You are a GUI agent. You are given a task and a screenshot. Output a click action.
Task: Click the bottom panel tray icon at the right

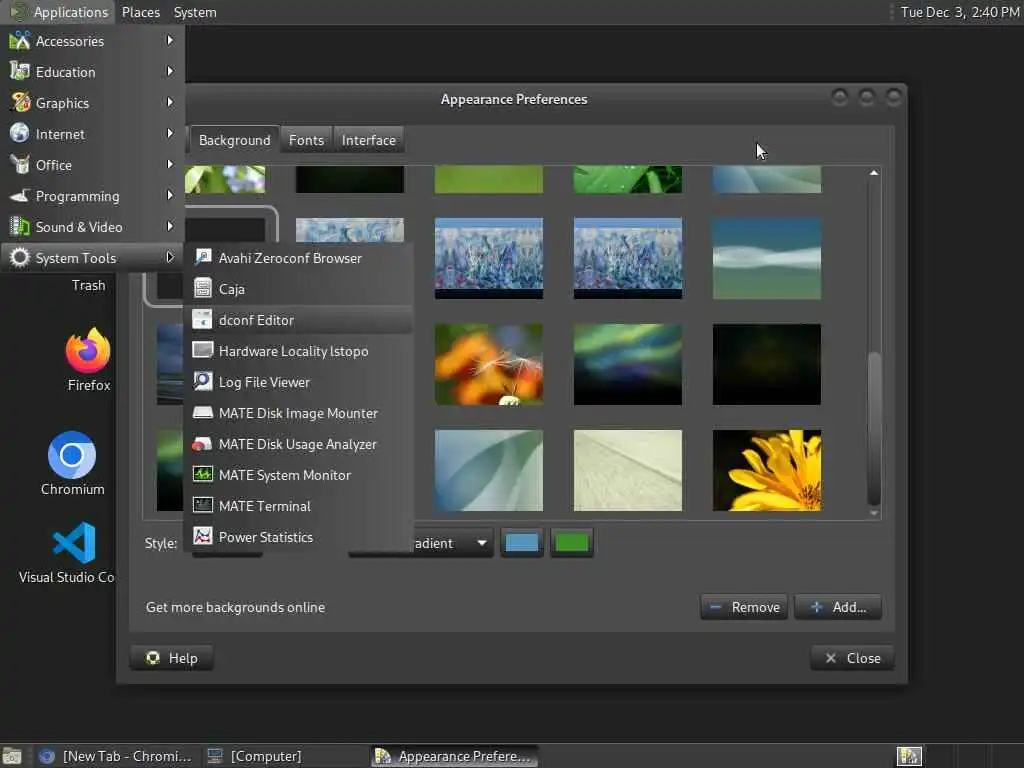909,756
